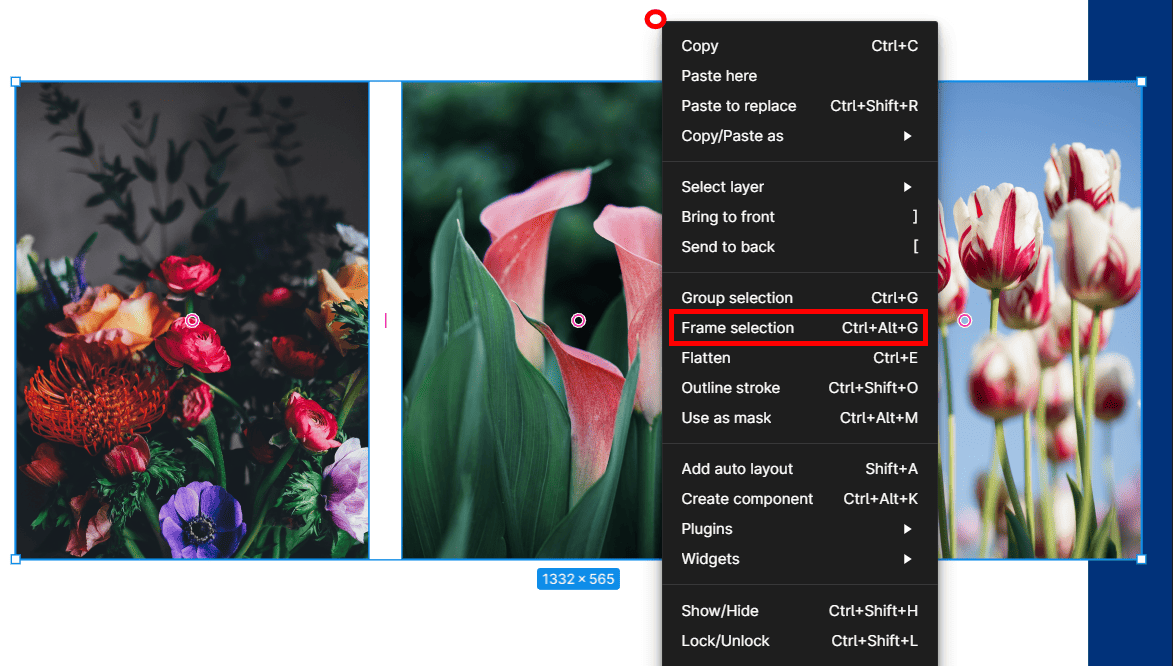This screenshot has width=1173, height=666.
Task: Click the bouquet image center handle
Action: (192, 320)
